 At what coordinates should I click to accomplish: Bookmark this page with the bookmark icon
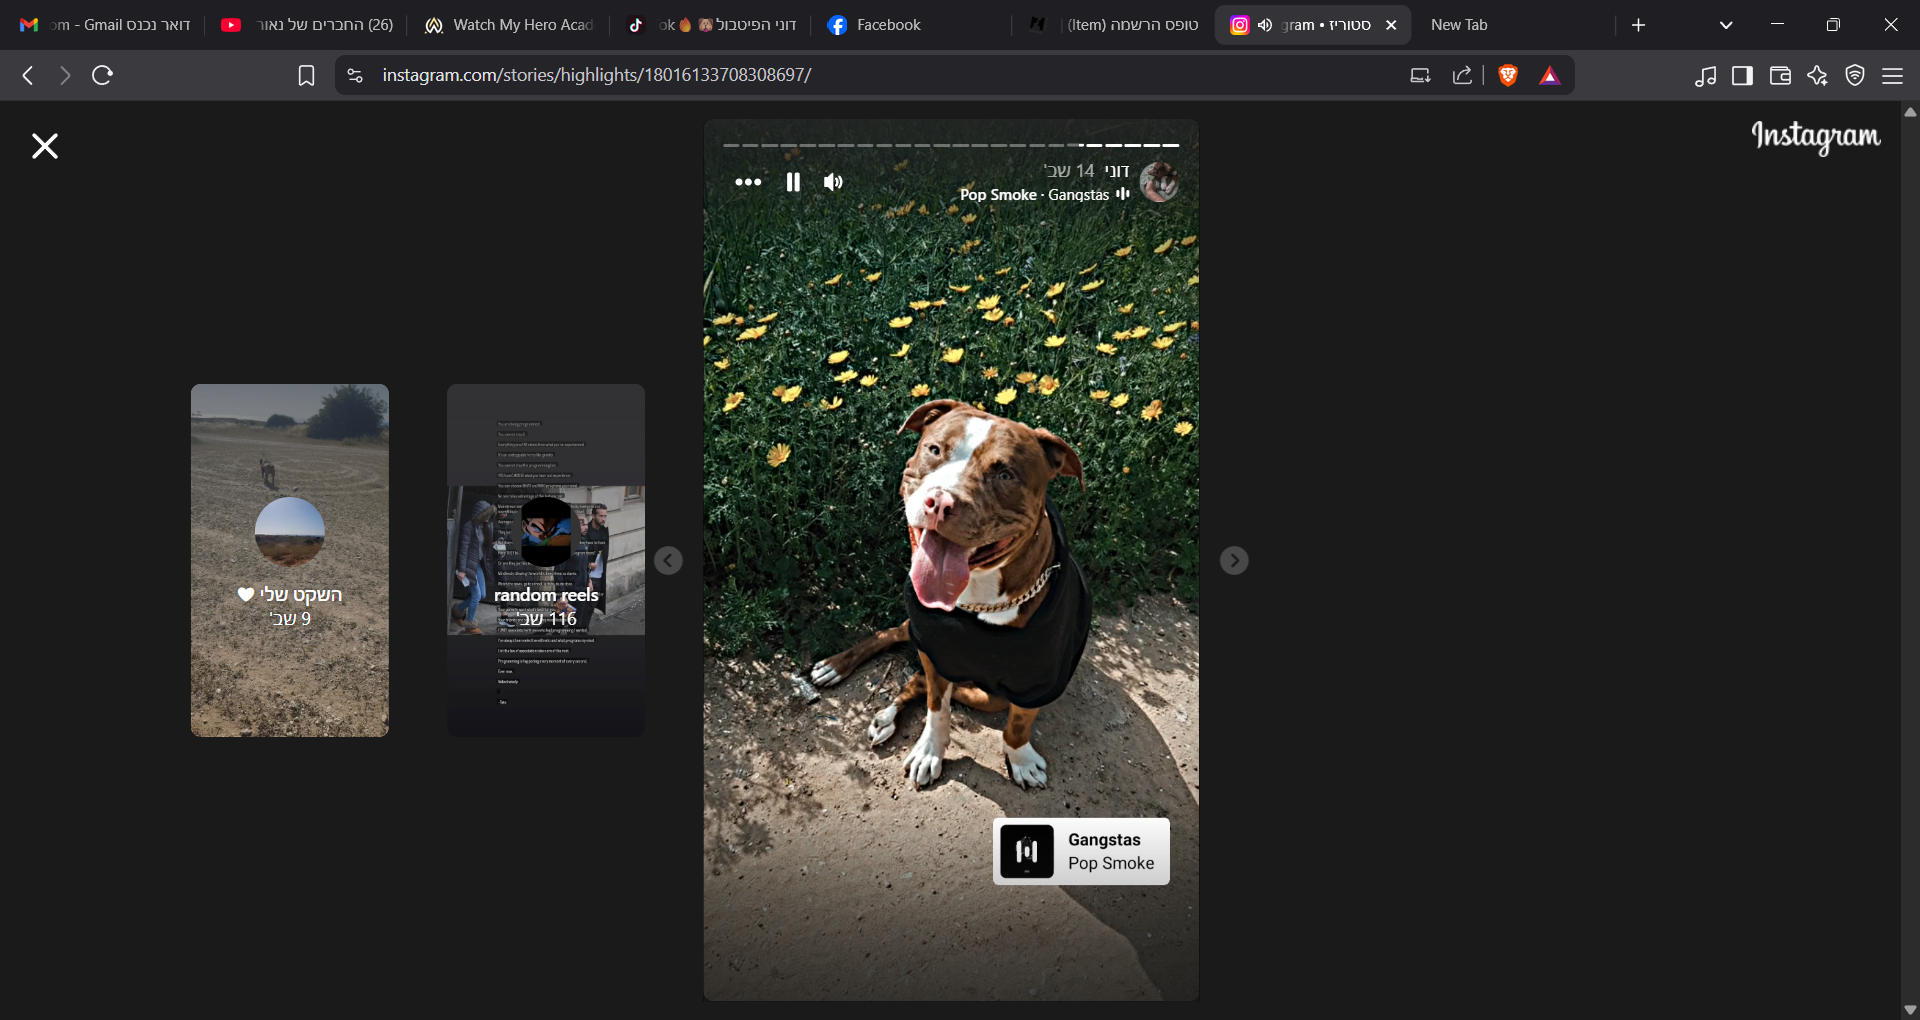pos(307,75)
